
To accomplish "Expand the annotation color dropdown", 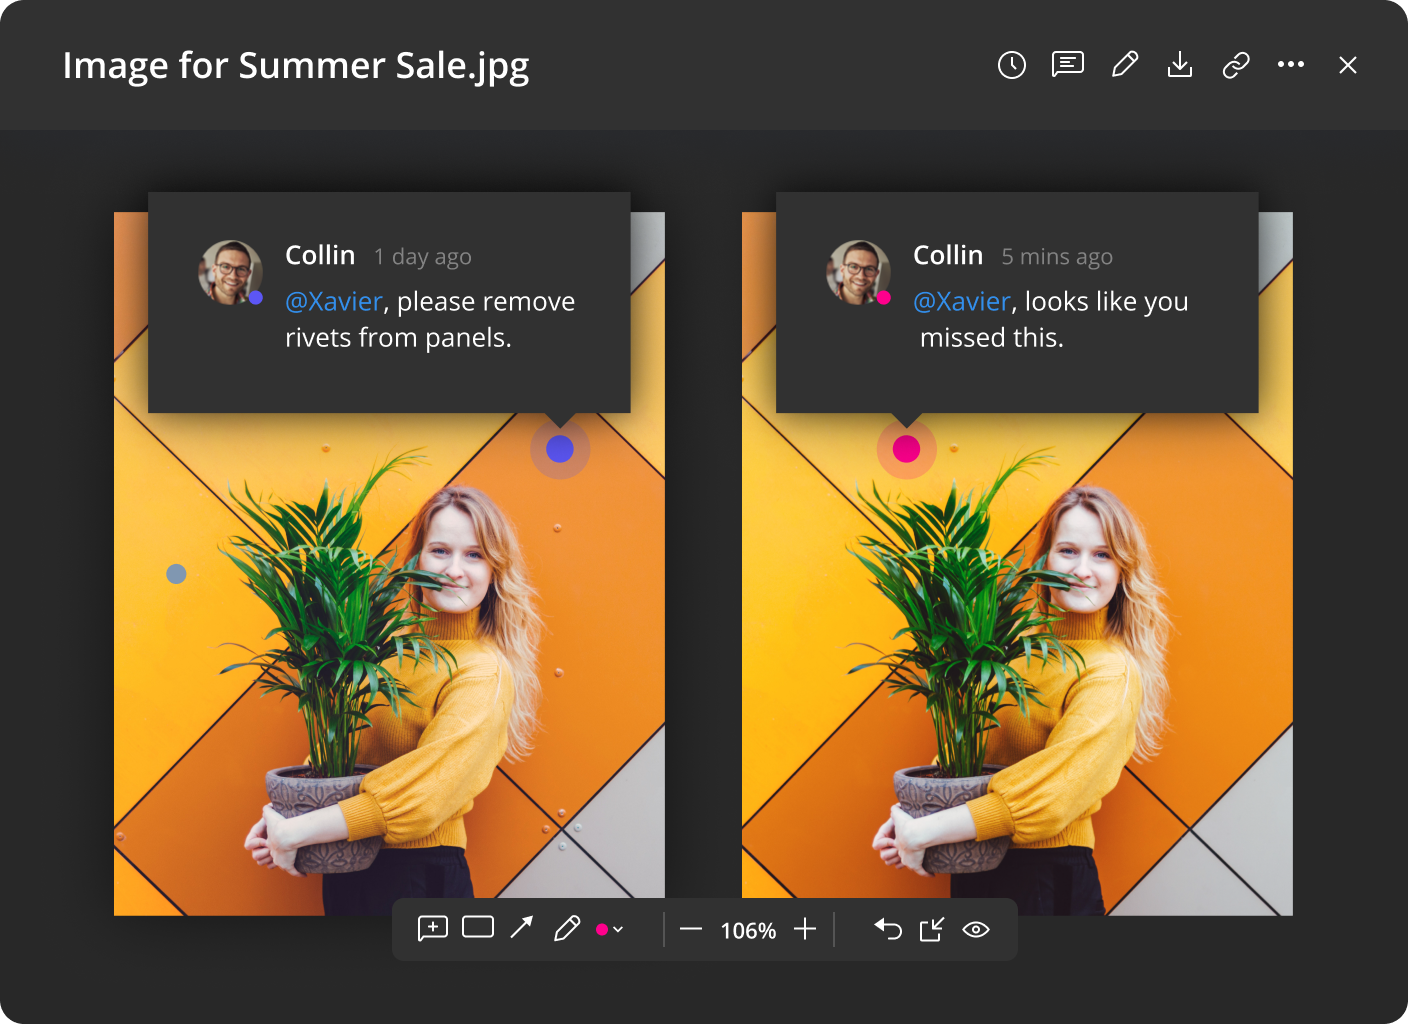I will coord(610,929).
